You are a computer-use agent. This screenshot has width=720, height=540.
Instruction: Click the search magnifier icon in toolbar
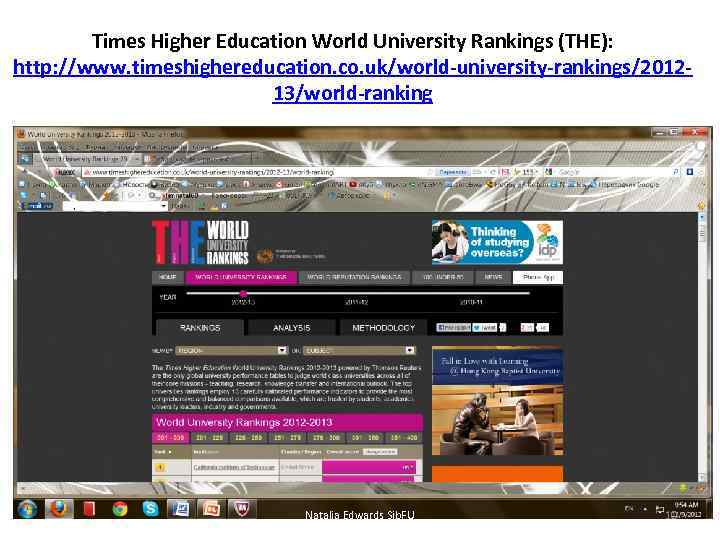[x=675, y=172]
